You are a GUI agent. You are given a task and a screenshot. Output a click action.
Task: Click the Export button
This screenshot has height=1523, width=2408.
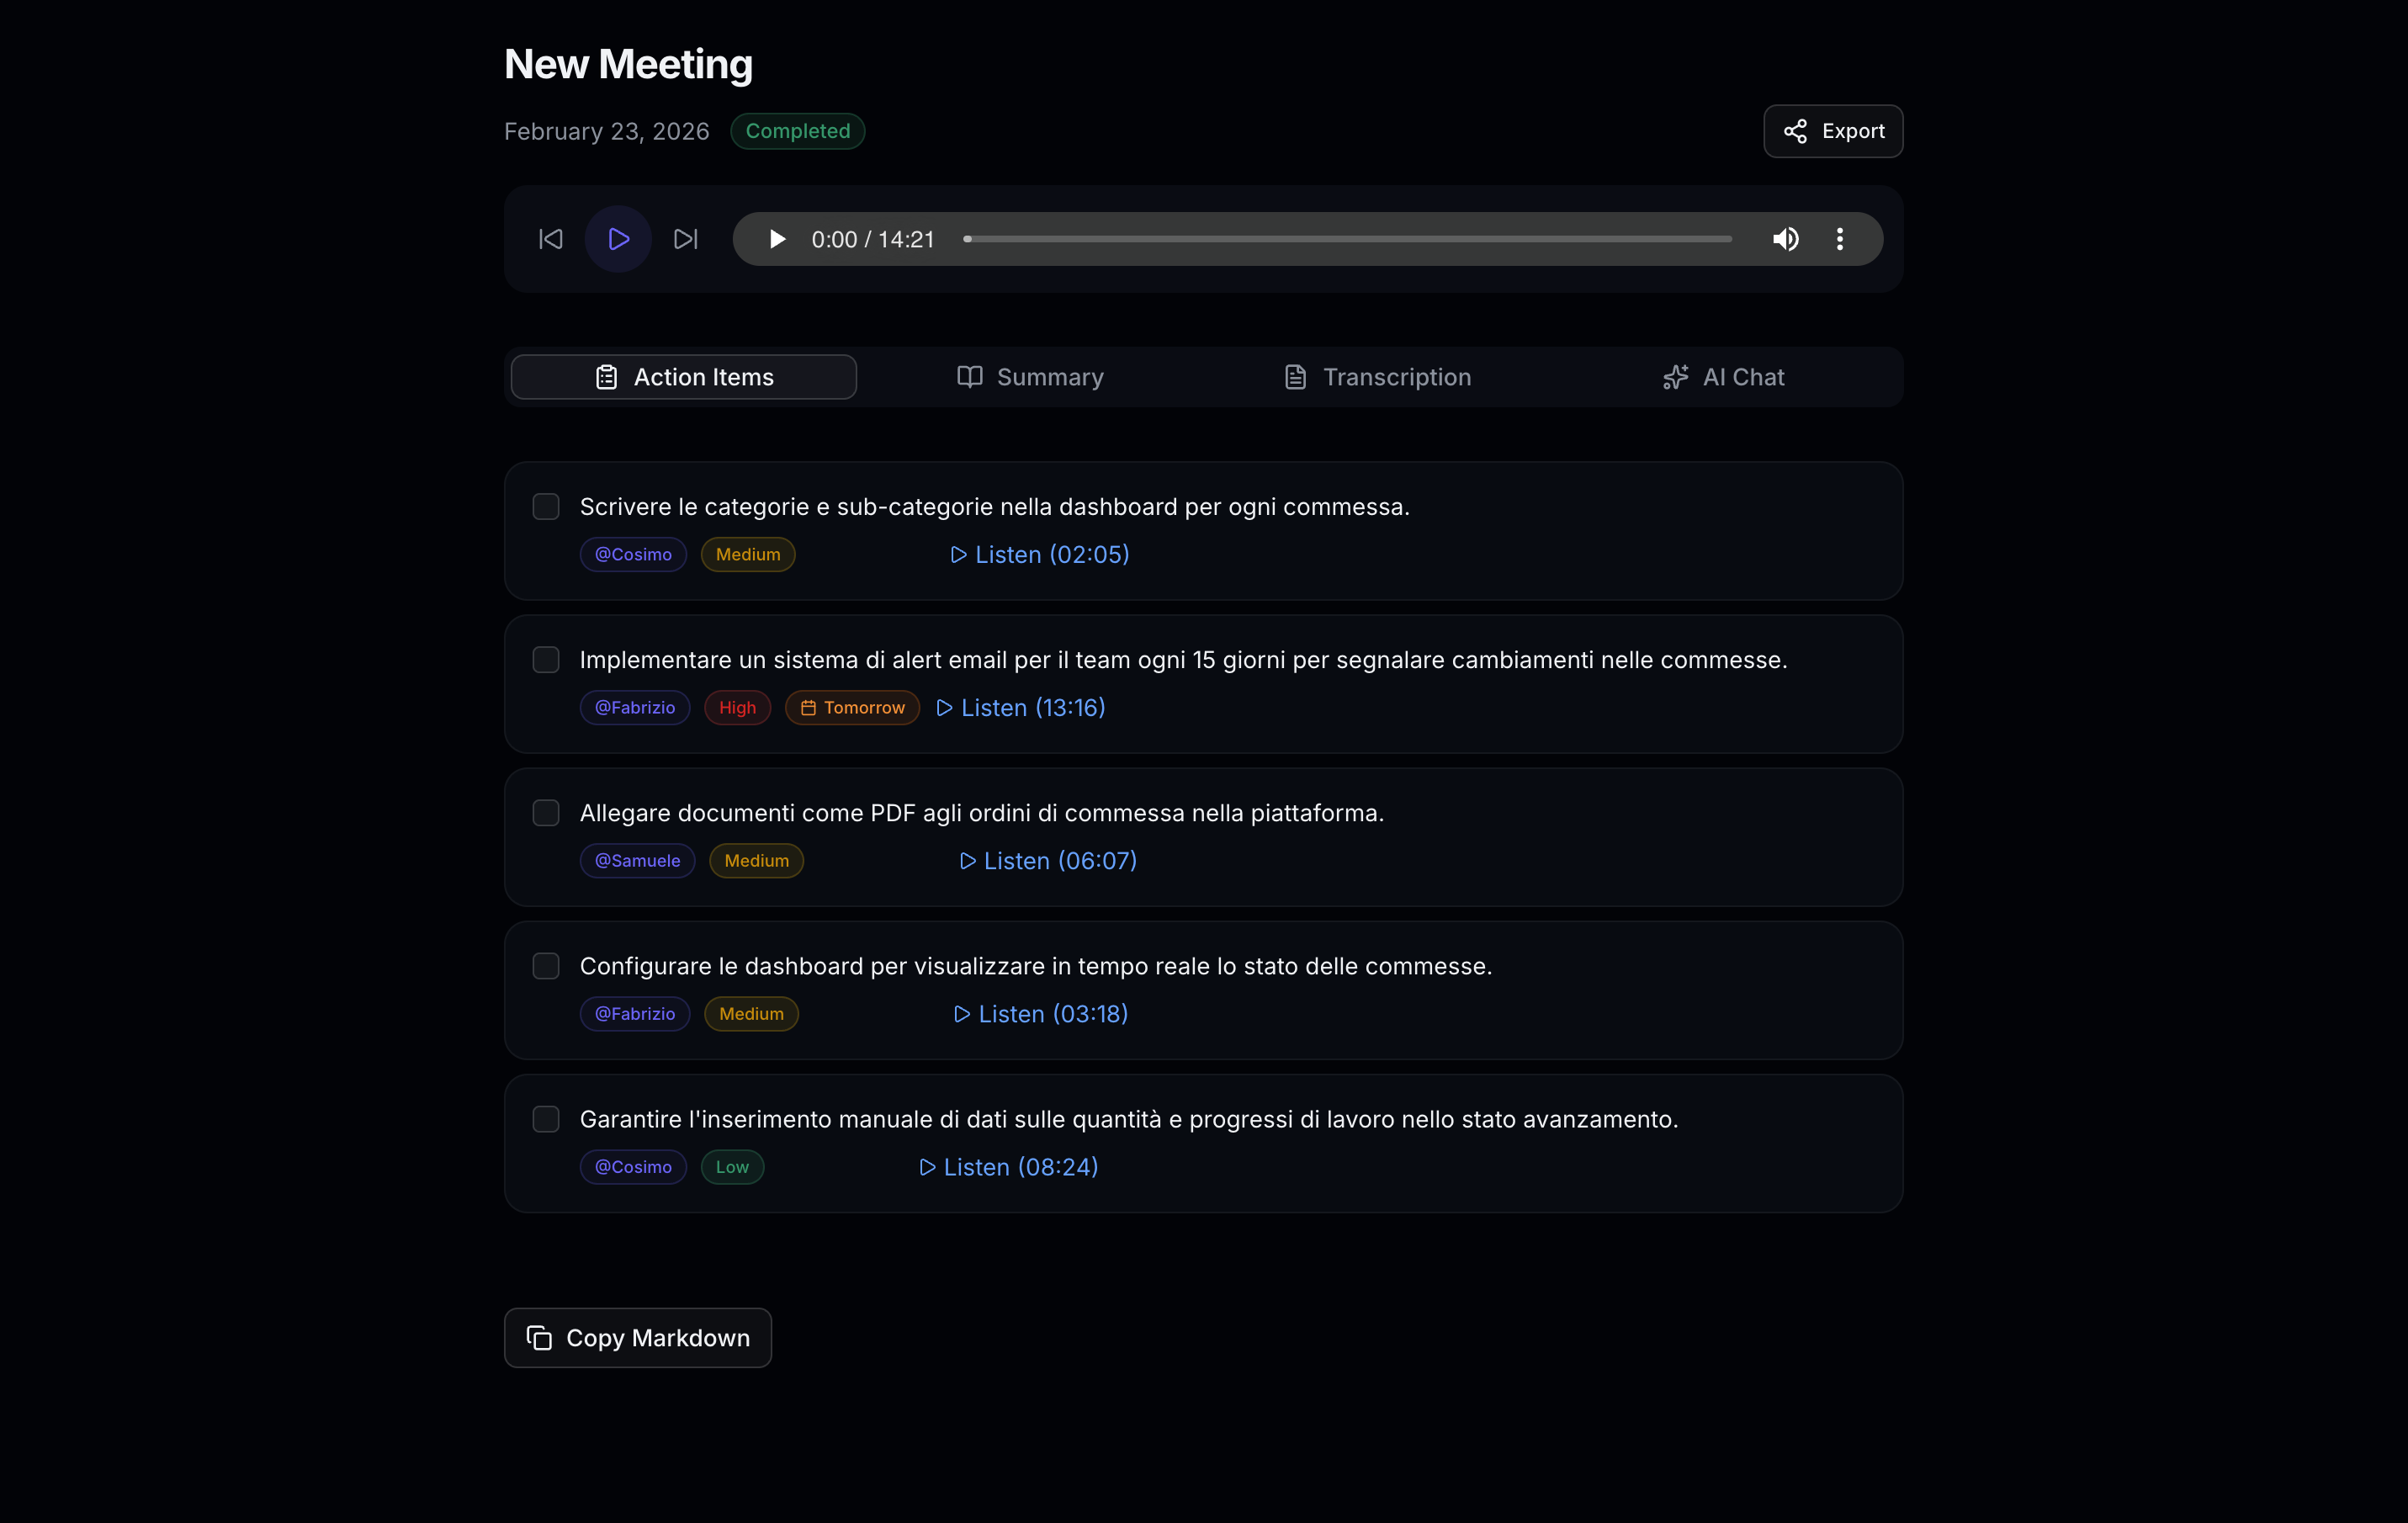(1833, 131)
